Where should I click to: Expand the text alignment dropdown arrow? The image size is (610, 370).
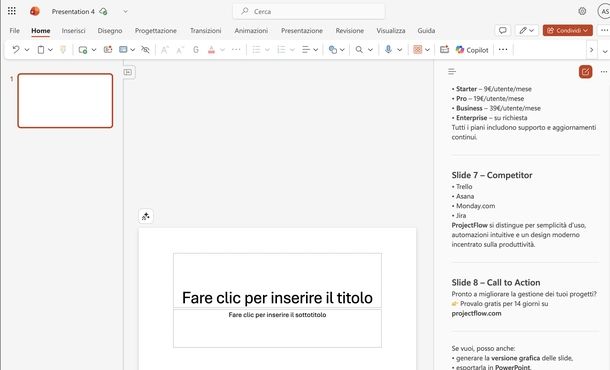click(316, 50)
